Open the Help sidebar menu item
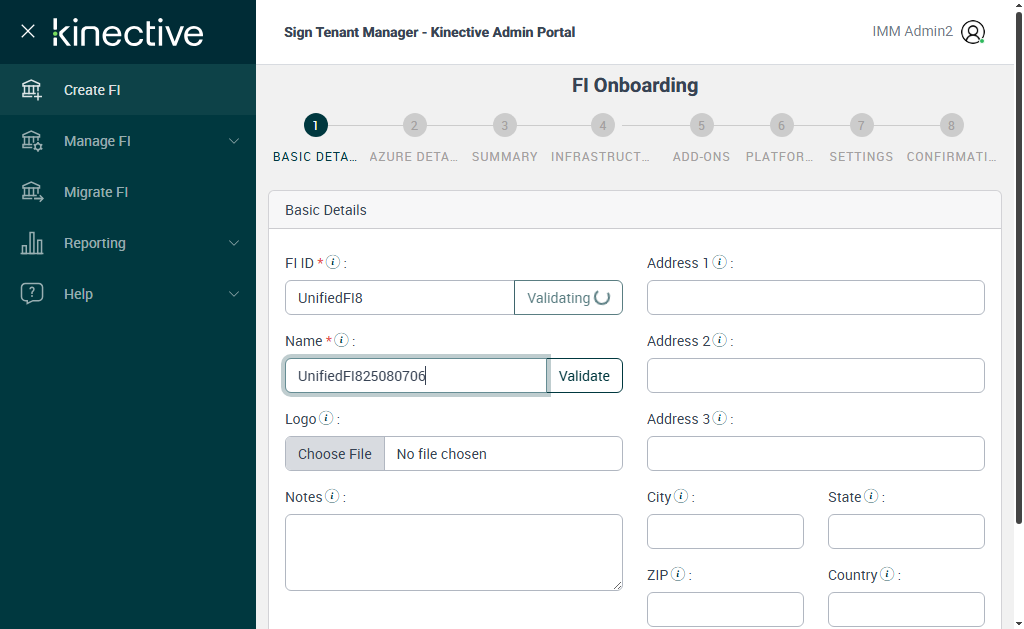 78,294
